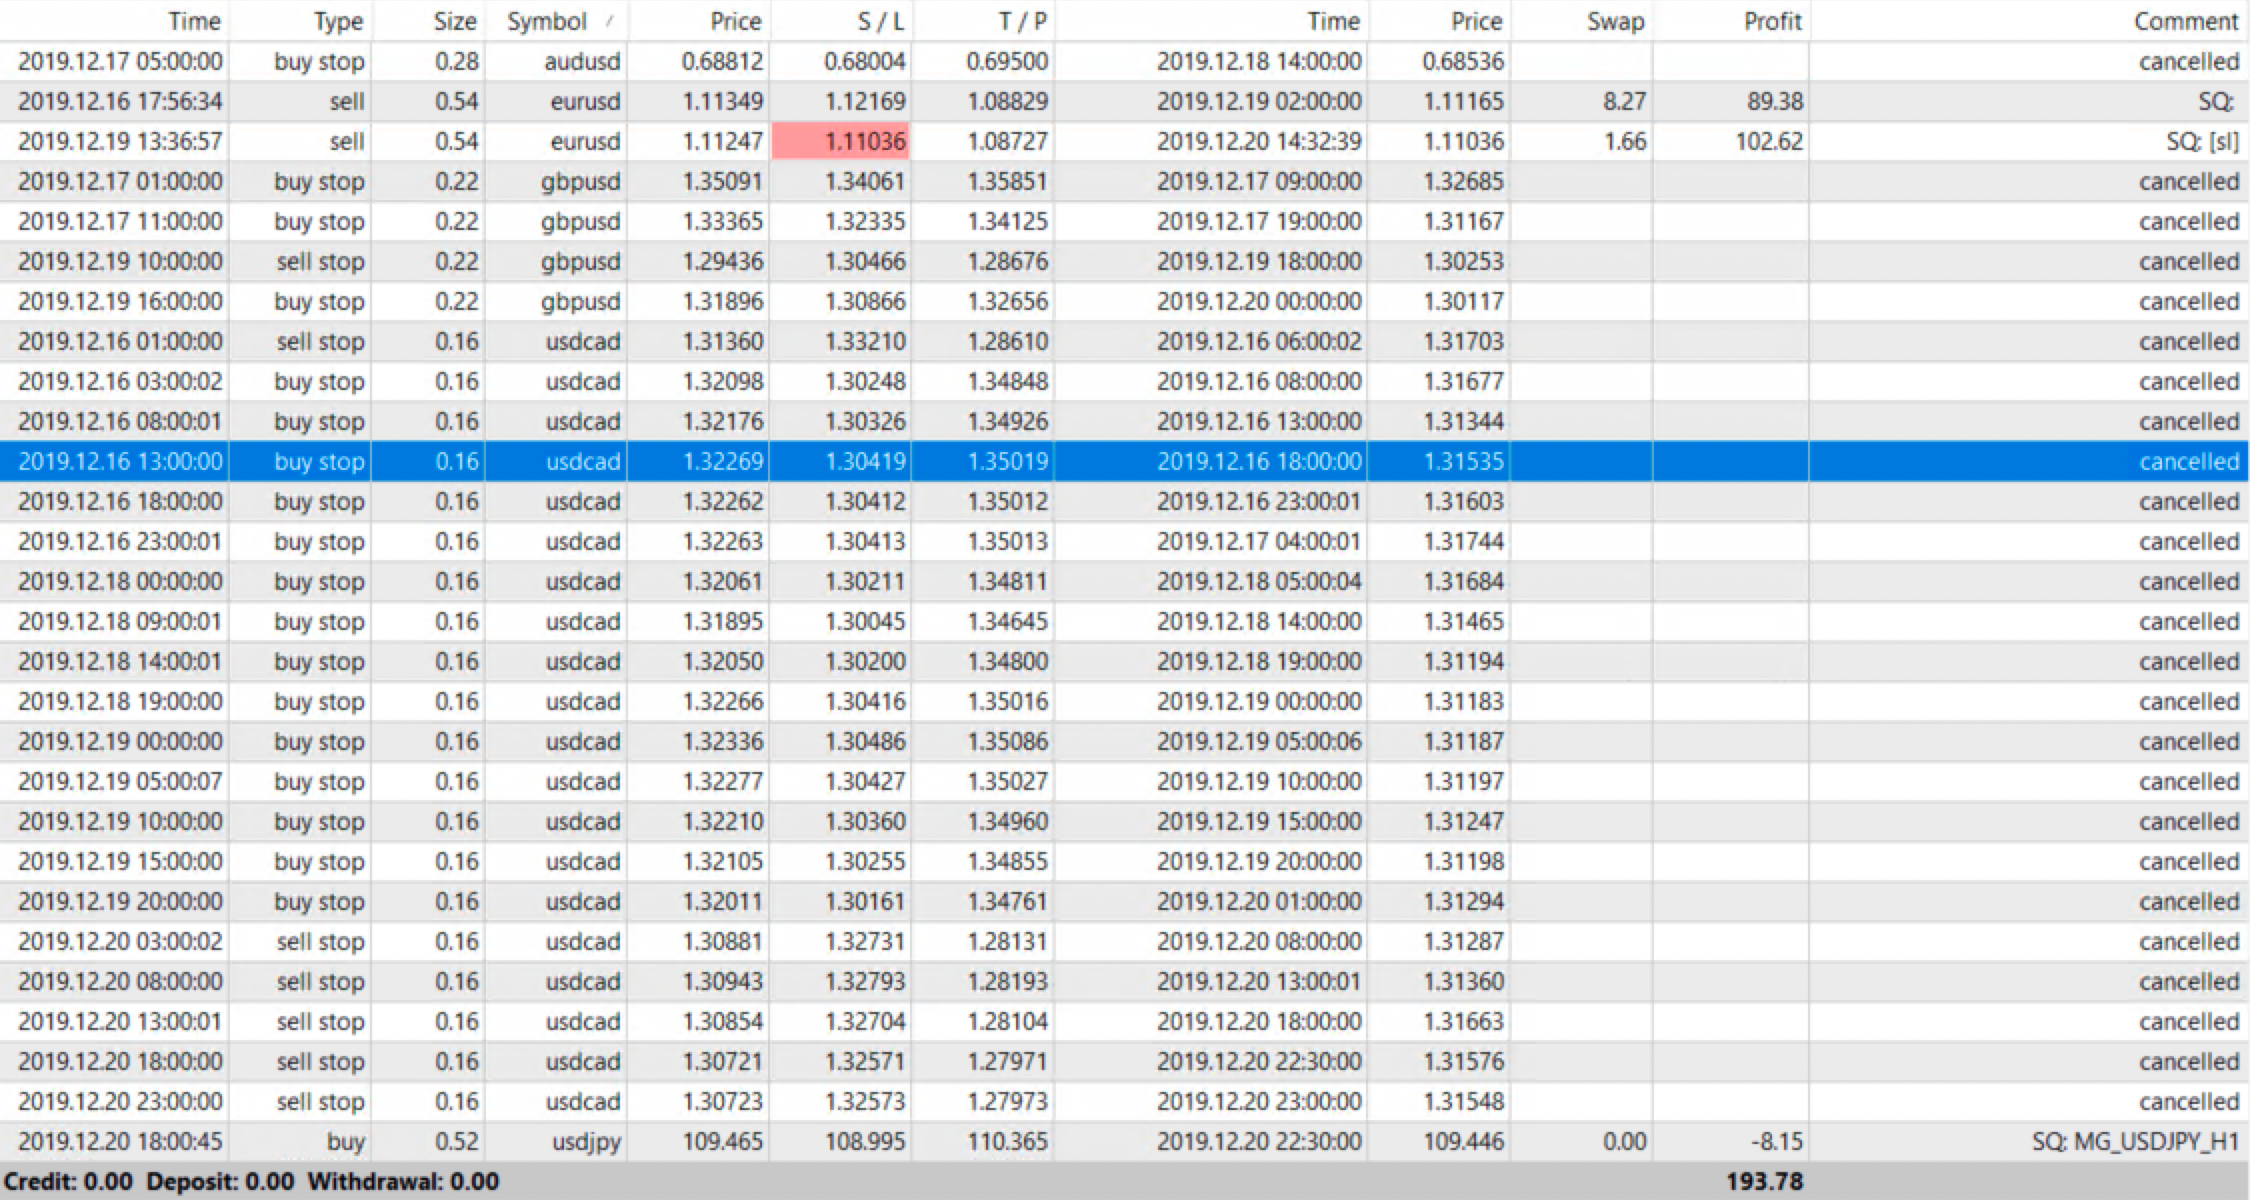Click the T / P column header
Image resolution: width=2250 pixels, height=1200 pixels.
point(1021,21)
